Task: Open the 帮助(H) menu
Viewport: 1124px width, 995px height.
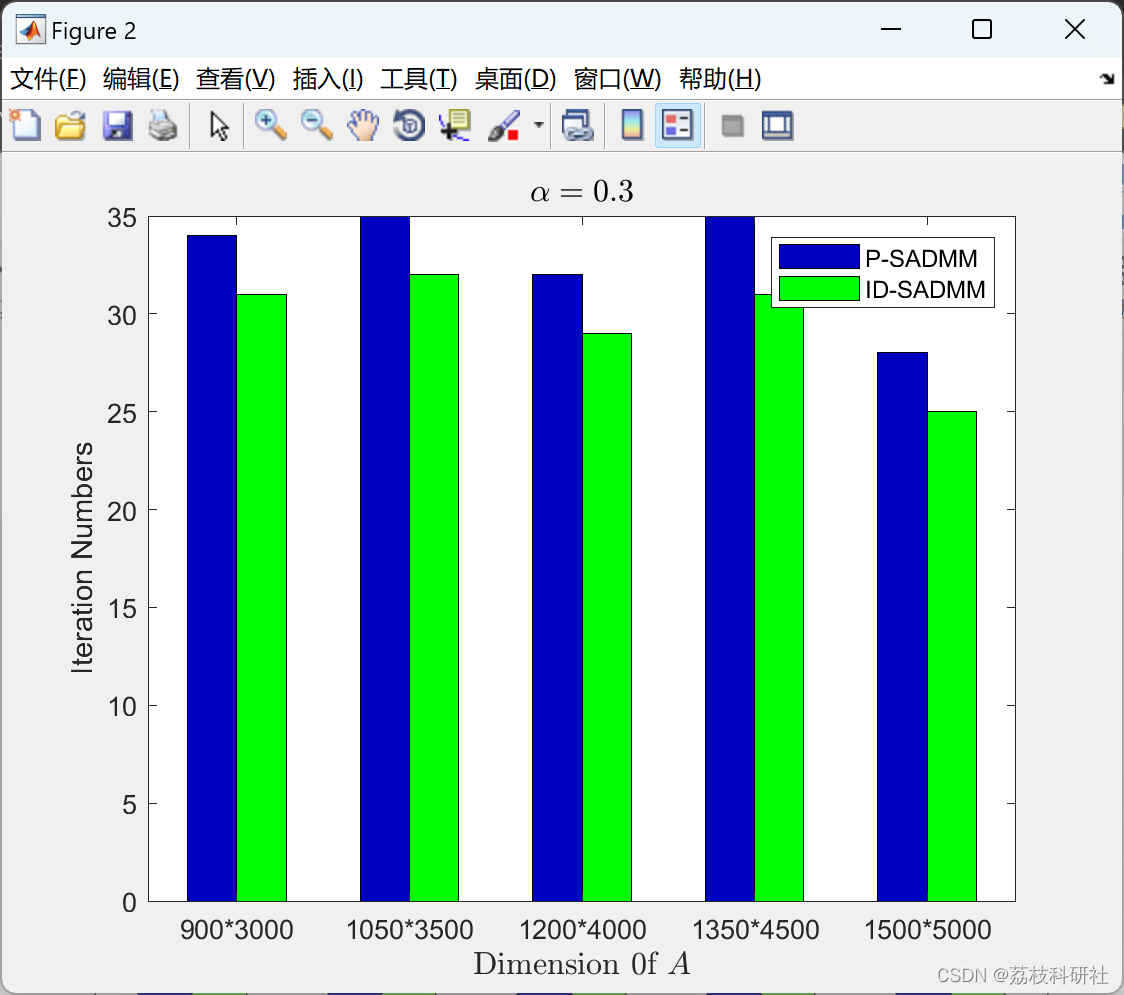Action: click(x=720, y=79)
